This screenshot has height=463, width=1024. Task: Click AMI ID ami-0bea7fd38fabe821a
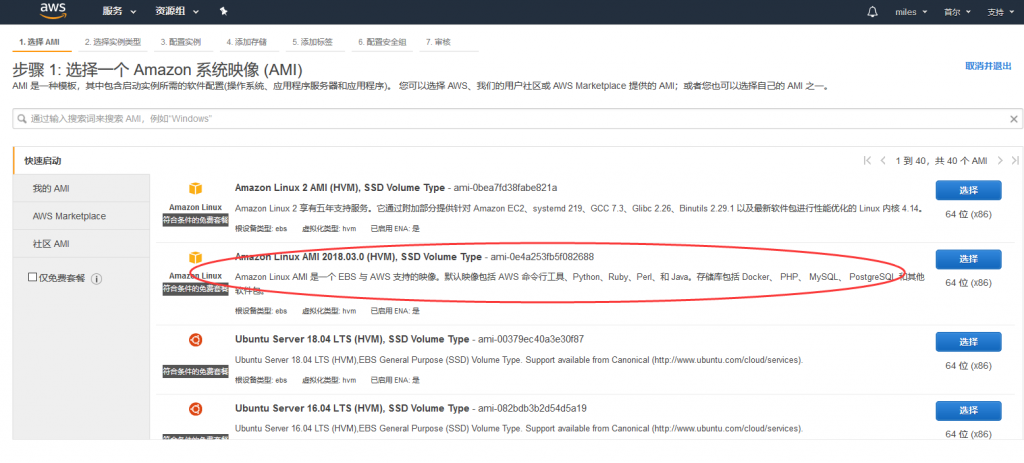[506, 187]
